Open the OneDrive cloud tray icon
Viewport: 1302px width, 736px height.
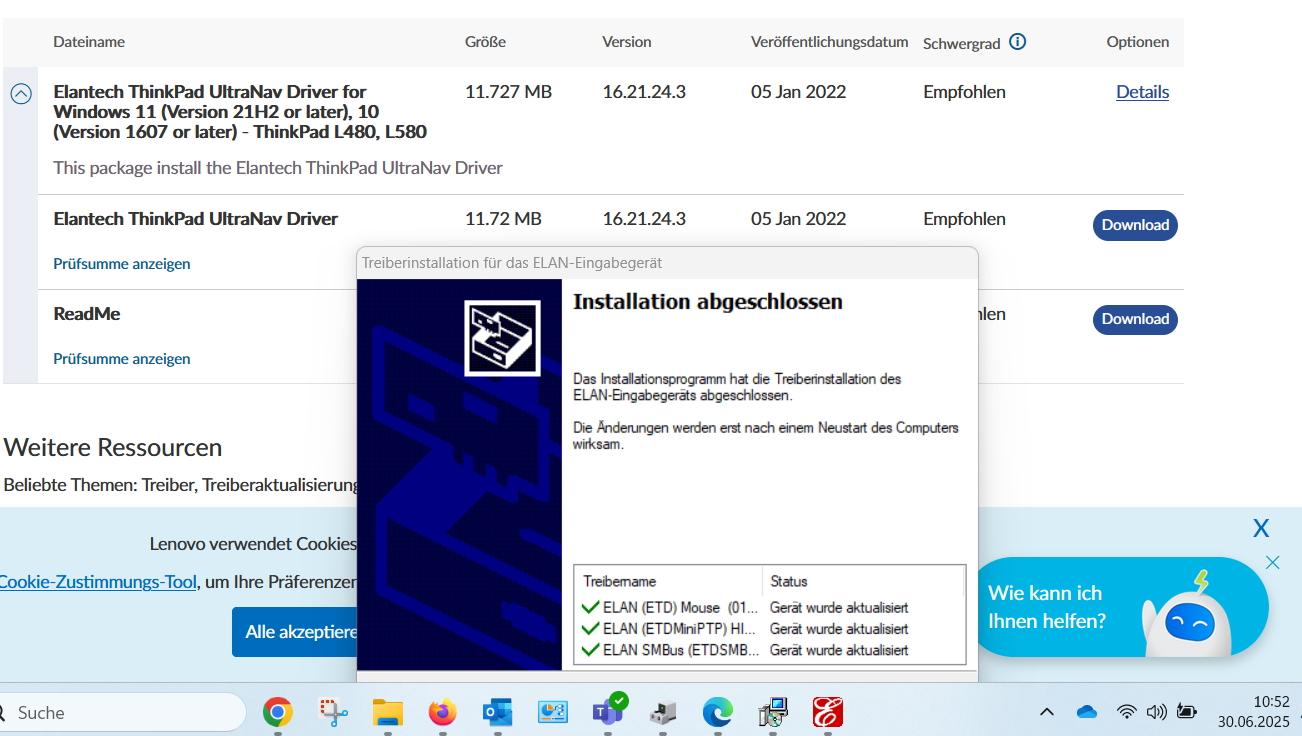[1087, 712]
